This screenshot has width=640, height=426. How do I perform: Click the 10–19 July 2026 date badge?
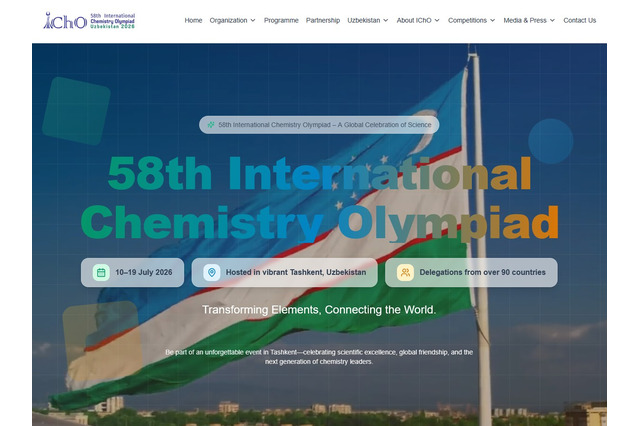133,272
